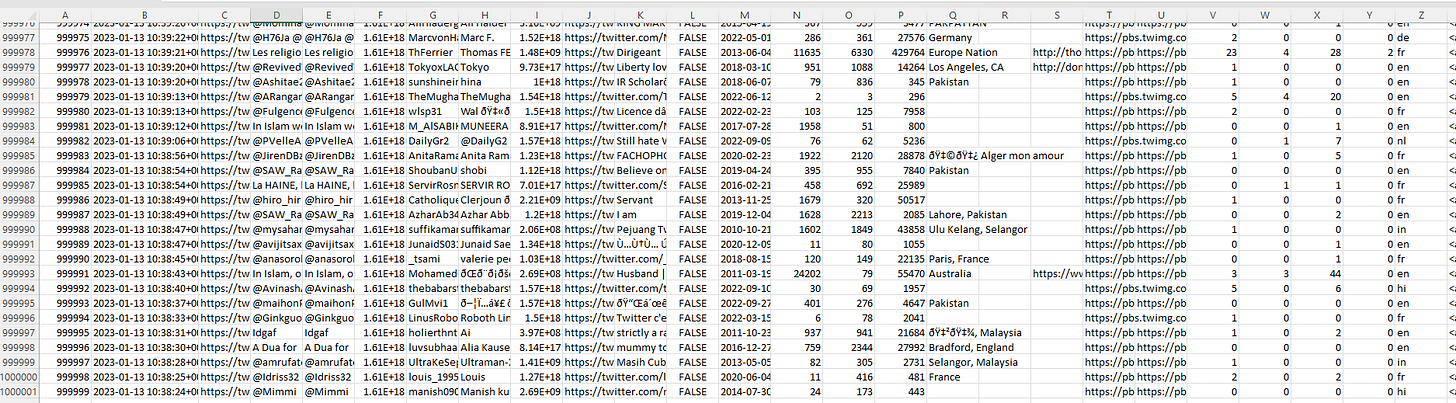
Task: Select column Q header
Action: tap(953, 14)
